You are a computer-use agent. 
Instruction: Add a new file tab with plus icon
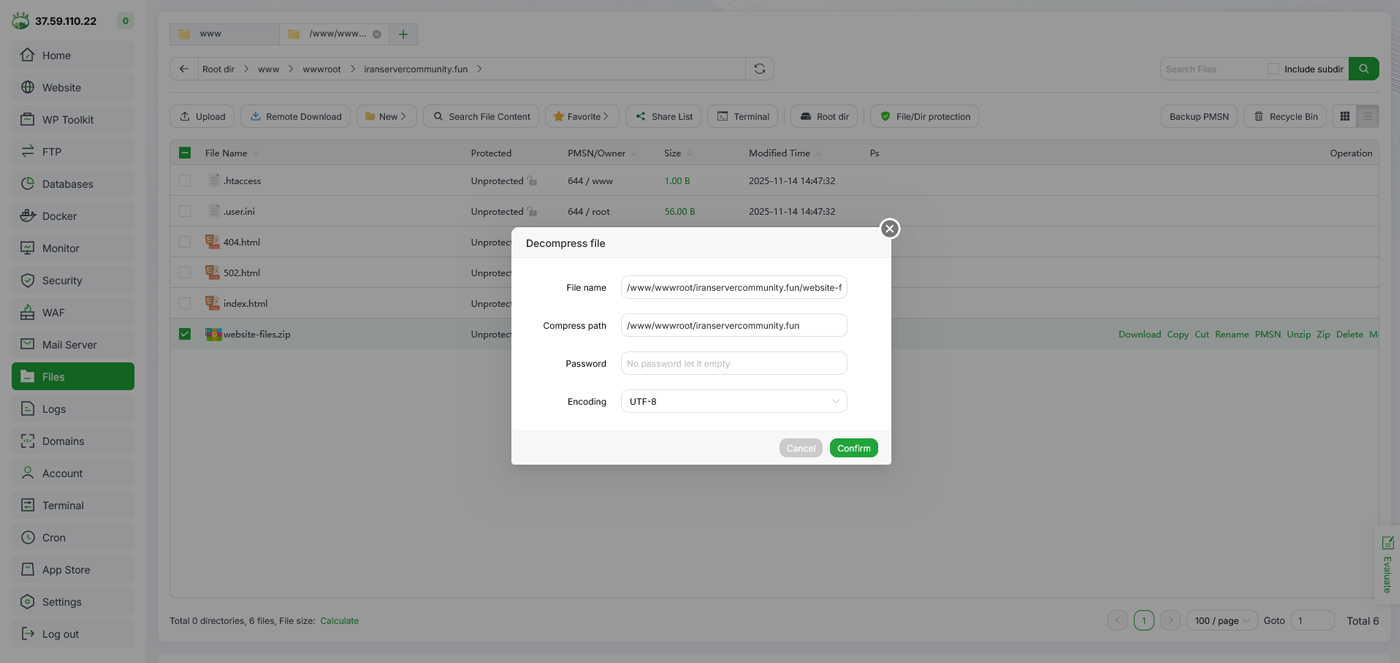(403, 34)
